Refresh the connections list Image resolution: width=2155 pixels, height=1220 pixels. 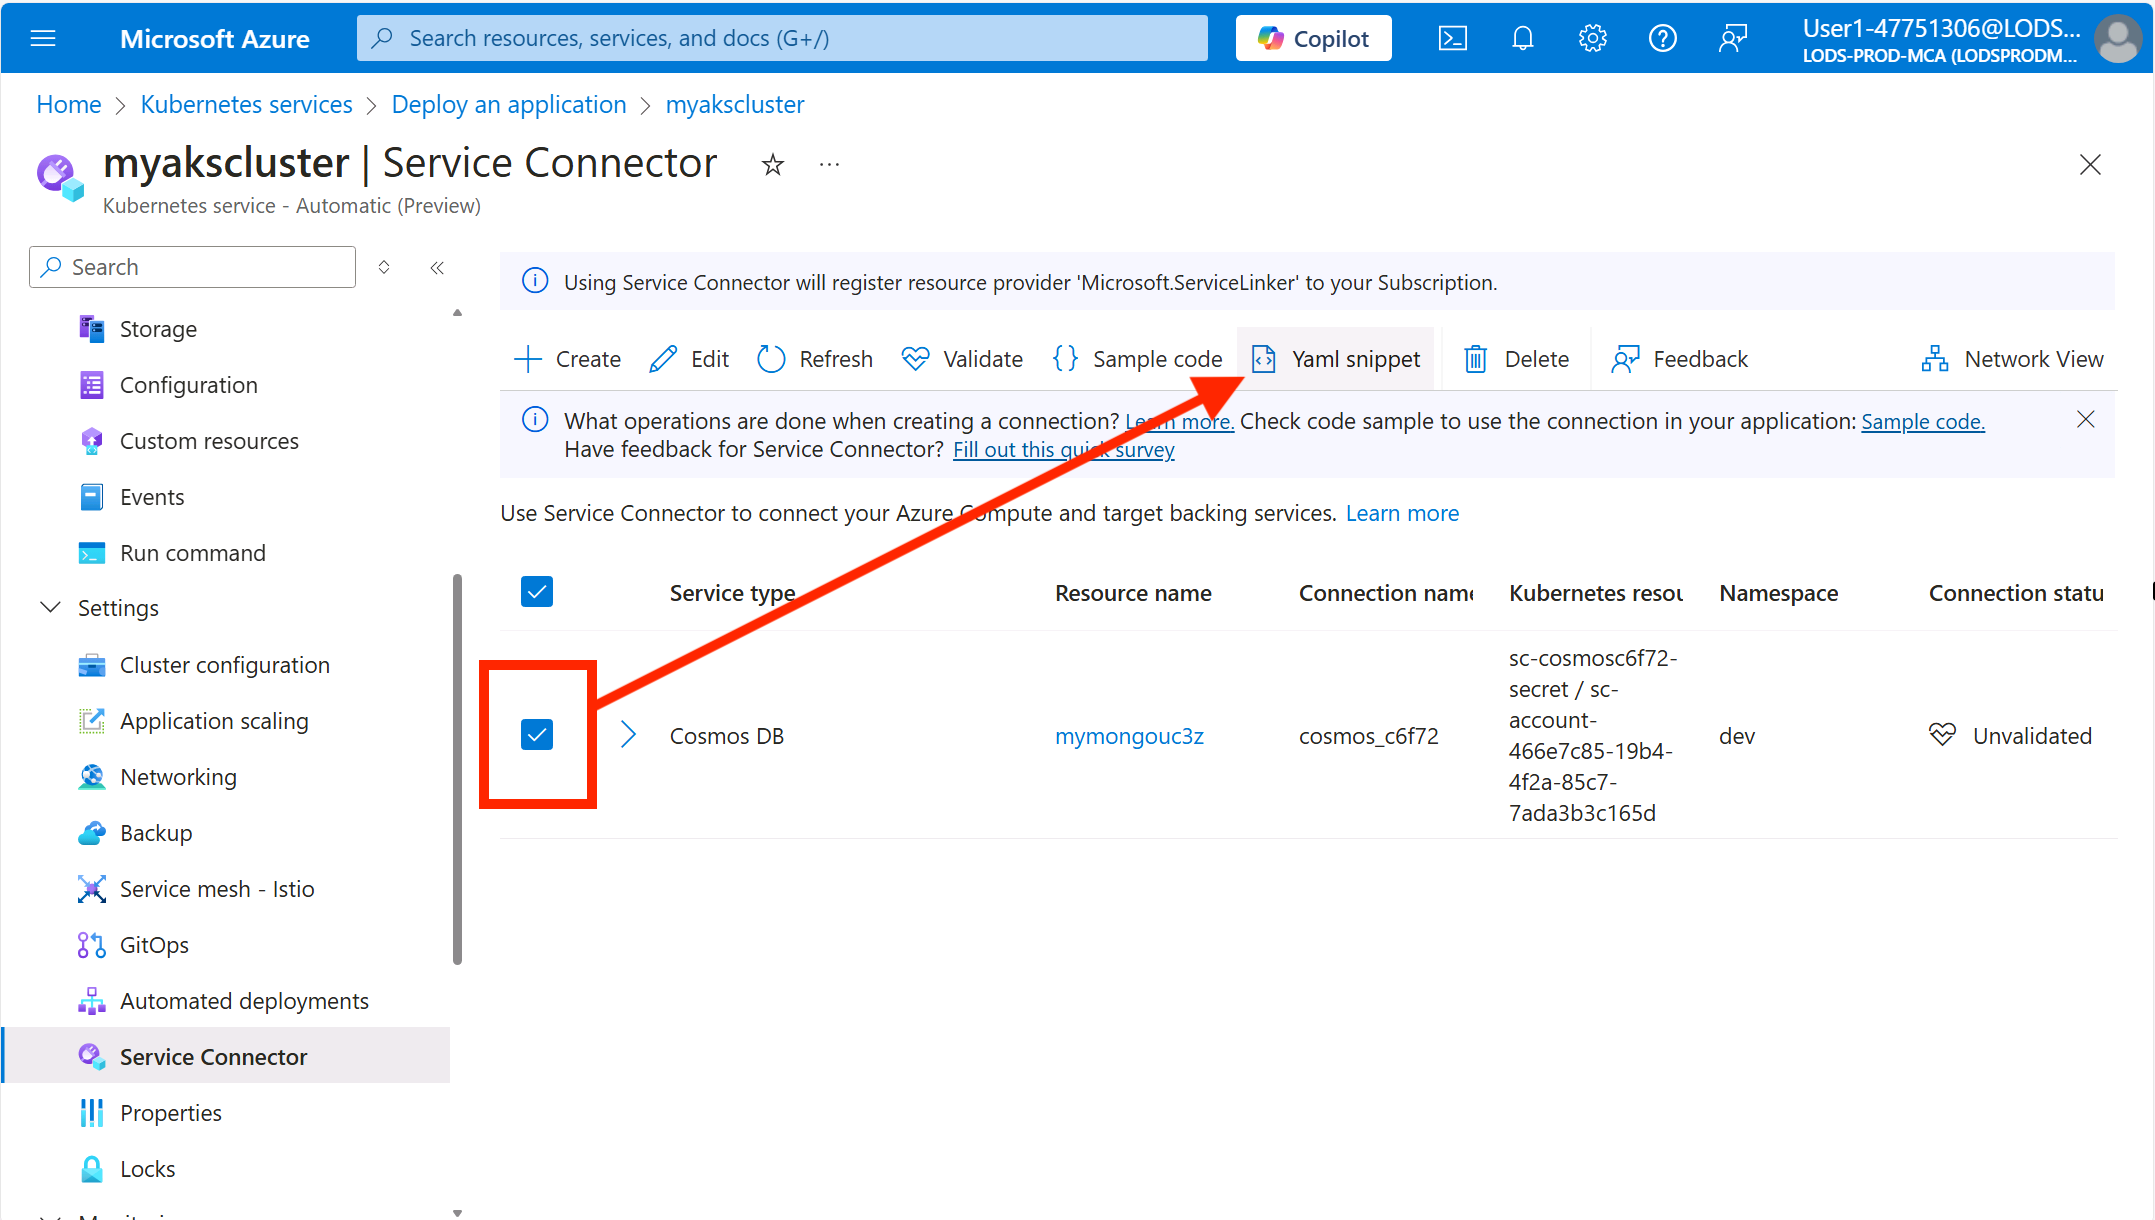[x=815, y=359]
